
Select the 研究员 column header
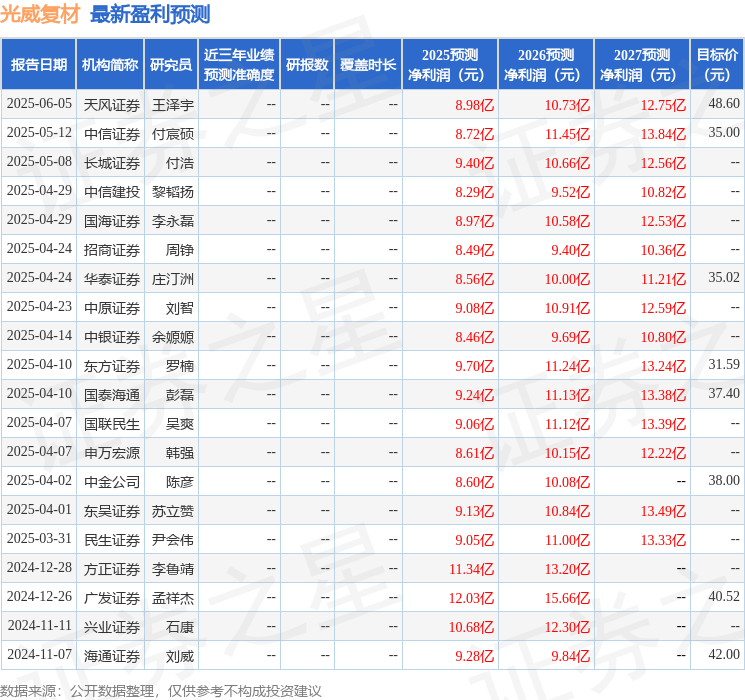tap(171, 65)
